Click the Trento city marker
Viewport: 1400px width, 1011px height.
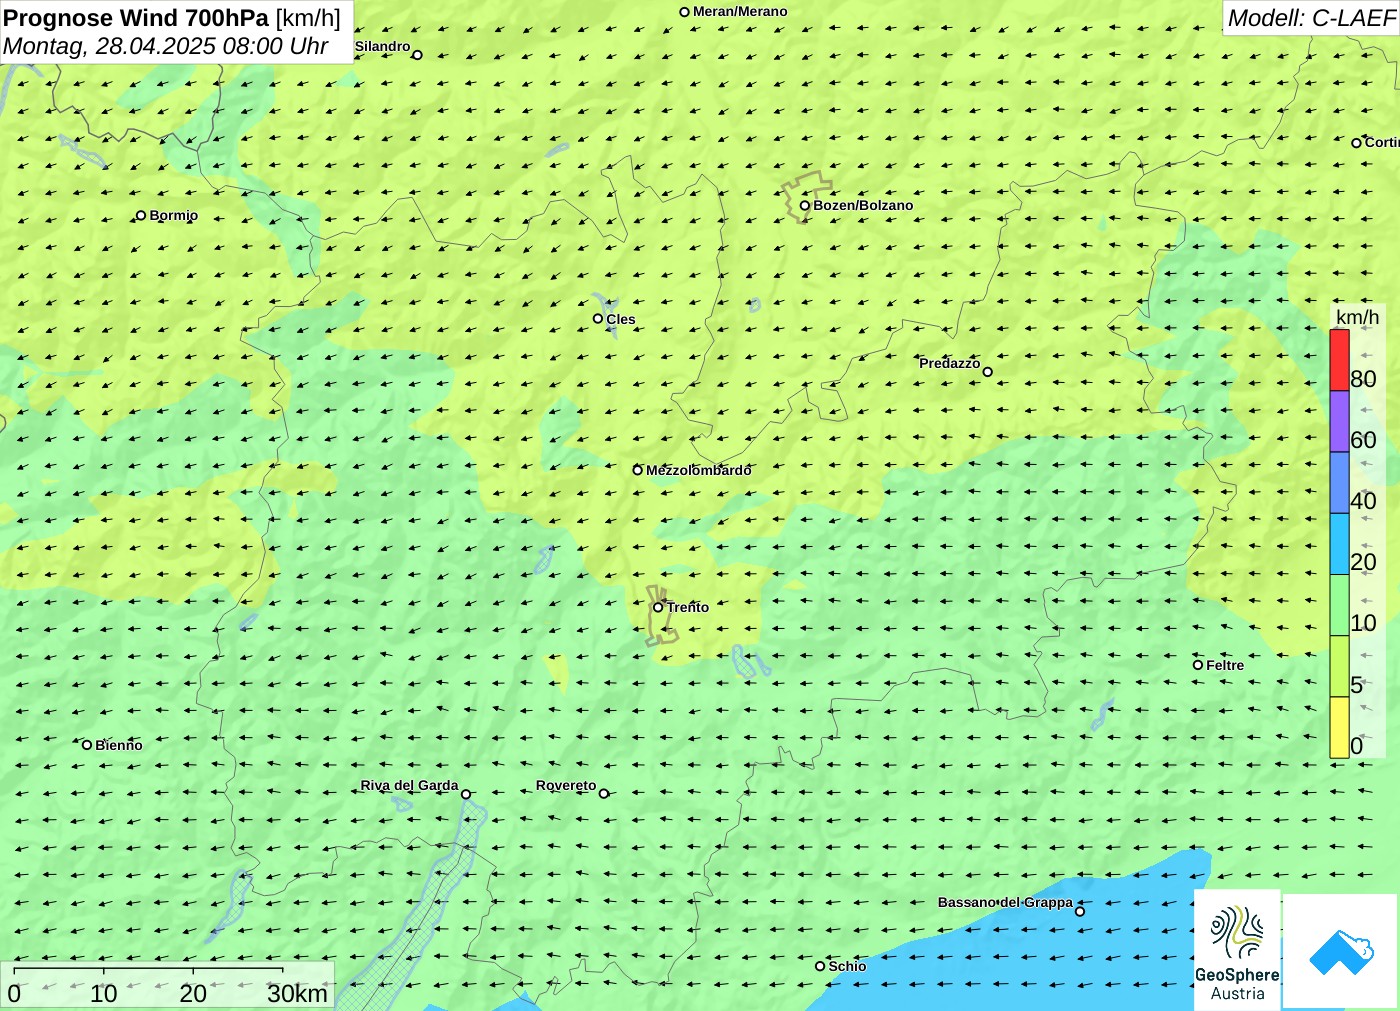tap(658, 607)
